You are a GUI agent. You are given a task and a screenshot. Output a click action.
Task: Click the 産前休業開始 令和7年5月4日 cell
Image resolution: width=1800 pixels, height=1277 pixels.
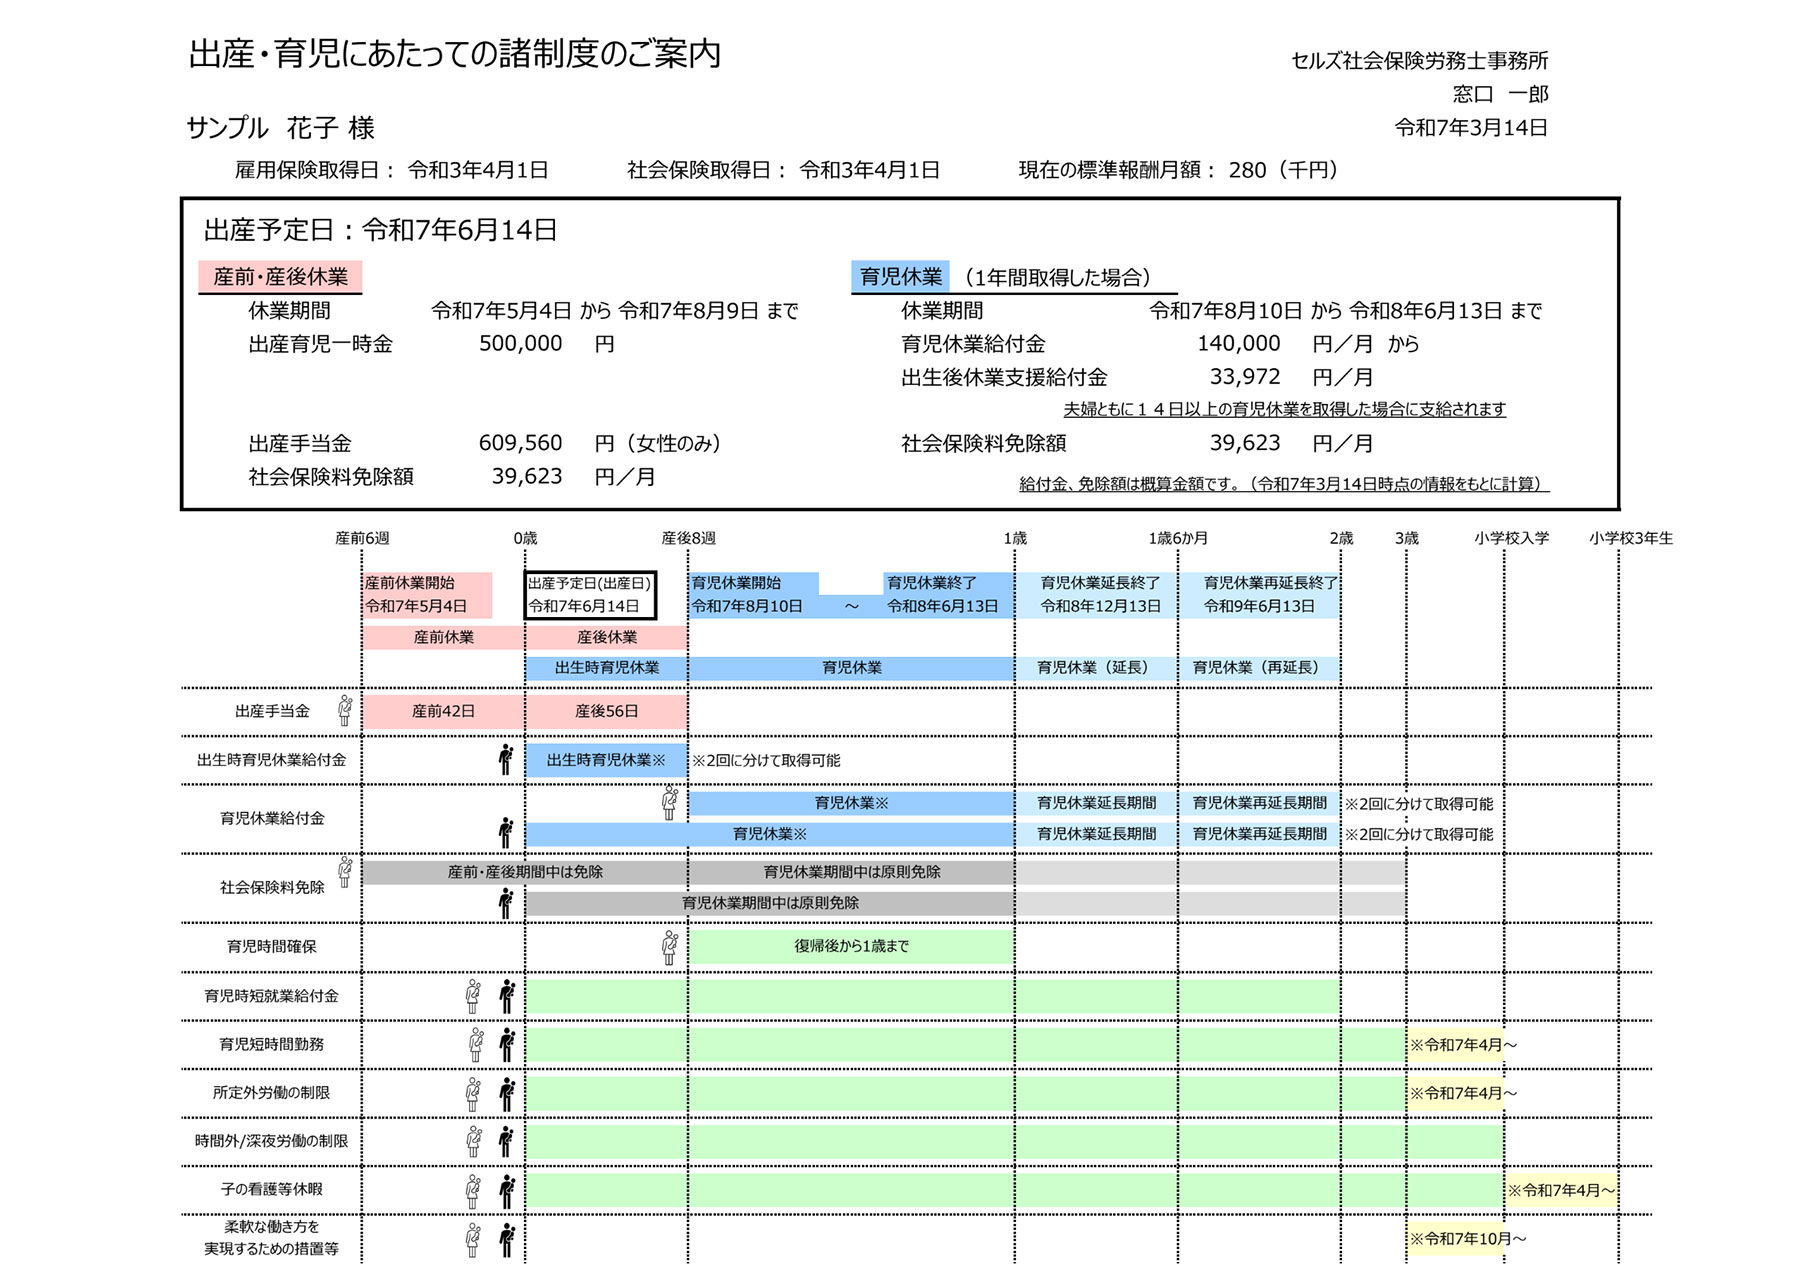427,595
